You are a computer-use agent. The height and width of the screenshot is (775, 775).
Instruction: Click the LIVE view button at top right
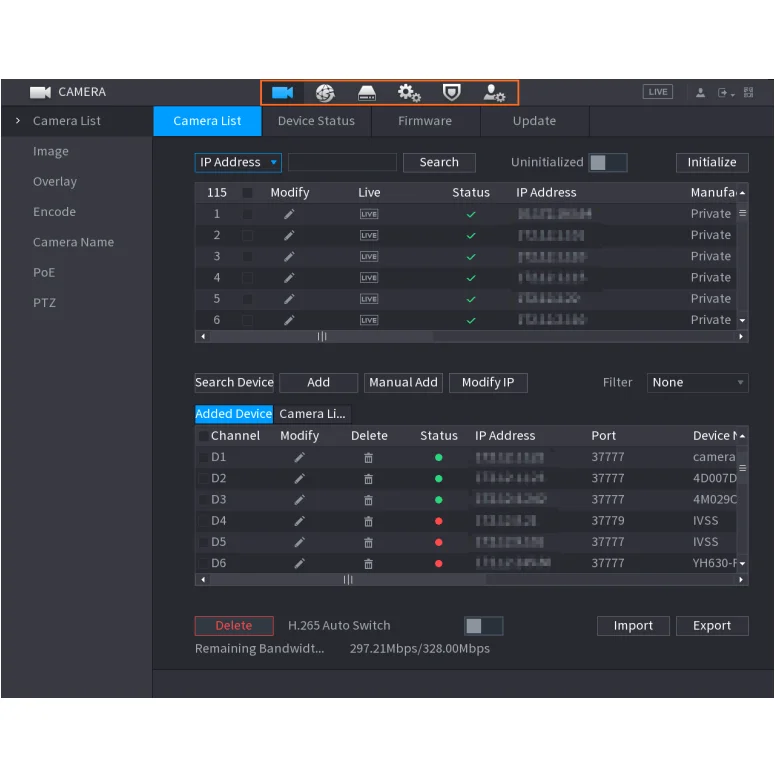click(657, 92)
